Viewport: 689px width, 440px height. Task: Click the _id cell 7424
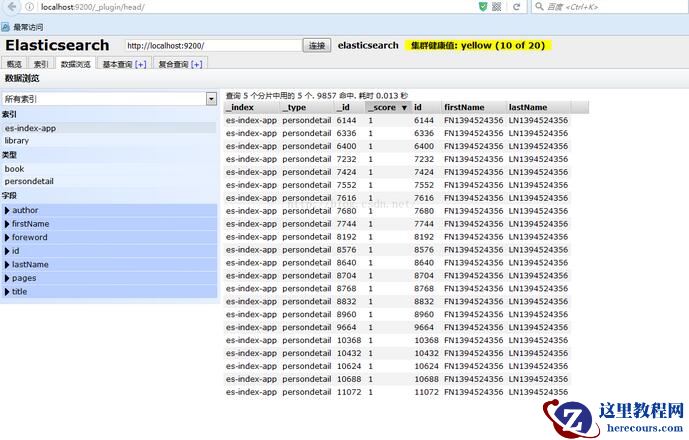(x=346, y=172)
